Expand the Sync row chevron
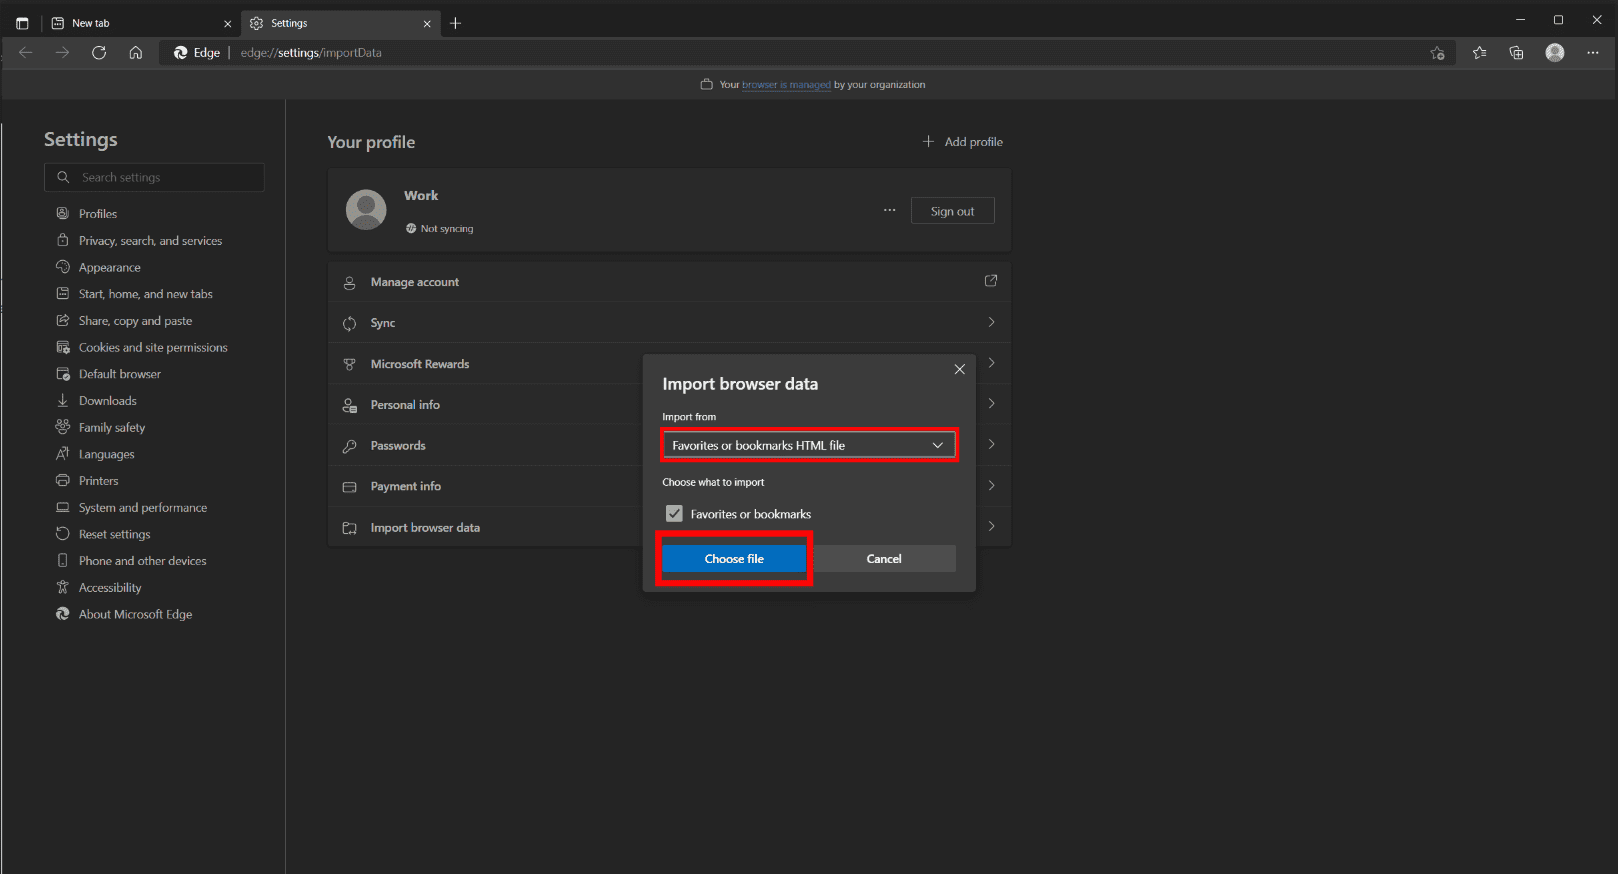Image resolution: width=1618 pixels, height=874 pixels. (x=991, y=322)
